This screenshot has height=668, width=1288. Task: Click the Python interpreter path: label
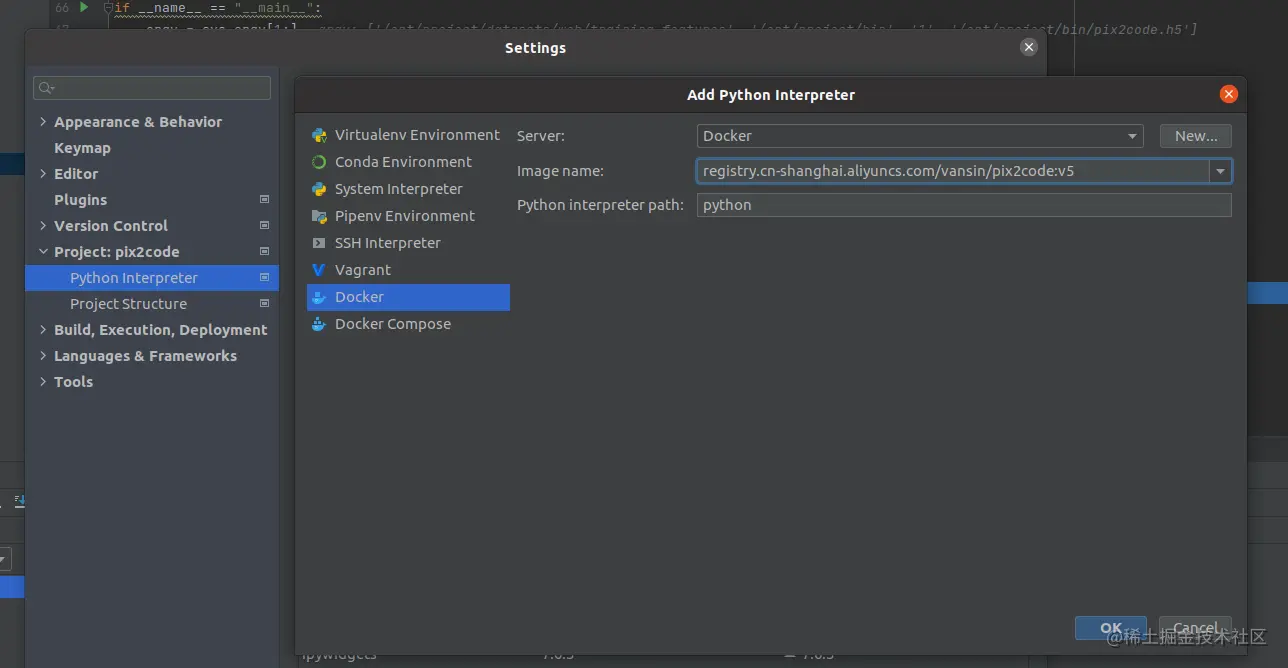click(x=600, y=205)
